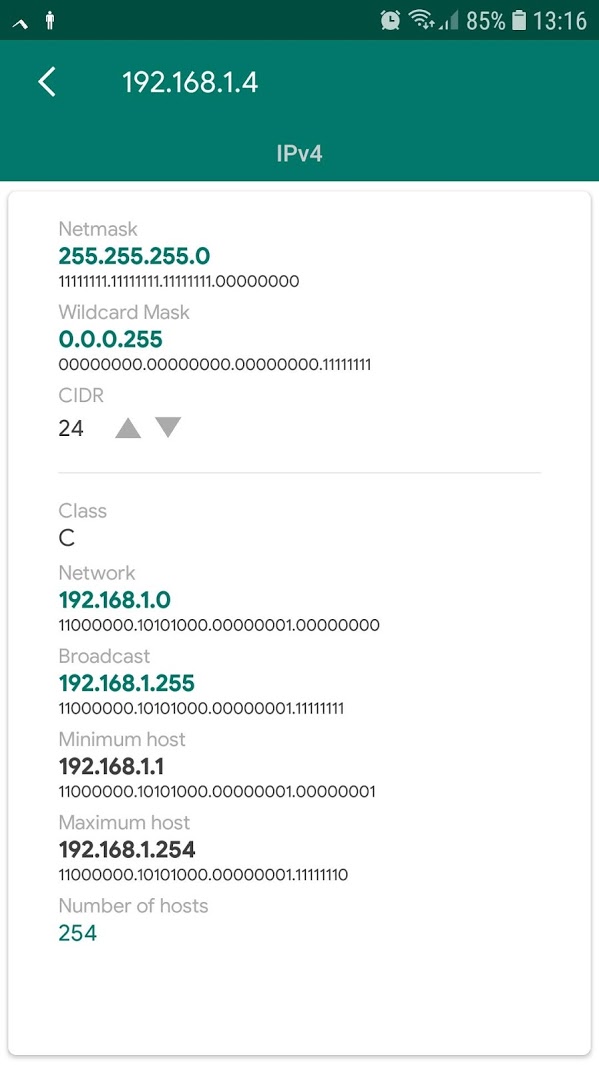The height and width of the screenshot is (1065, 599).
Task: Decrease CIDR with the down triangle
Action: (x=168, y=427)
